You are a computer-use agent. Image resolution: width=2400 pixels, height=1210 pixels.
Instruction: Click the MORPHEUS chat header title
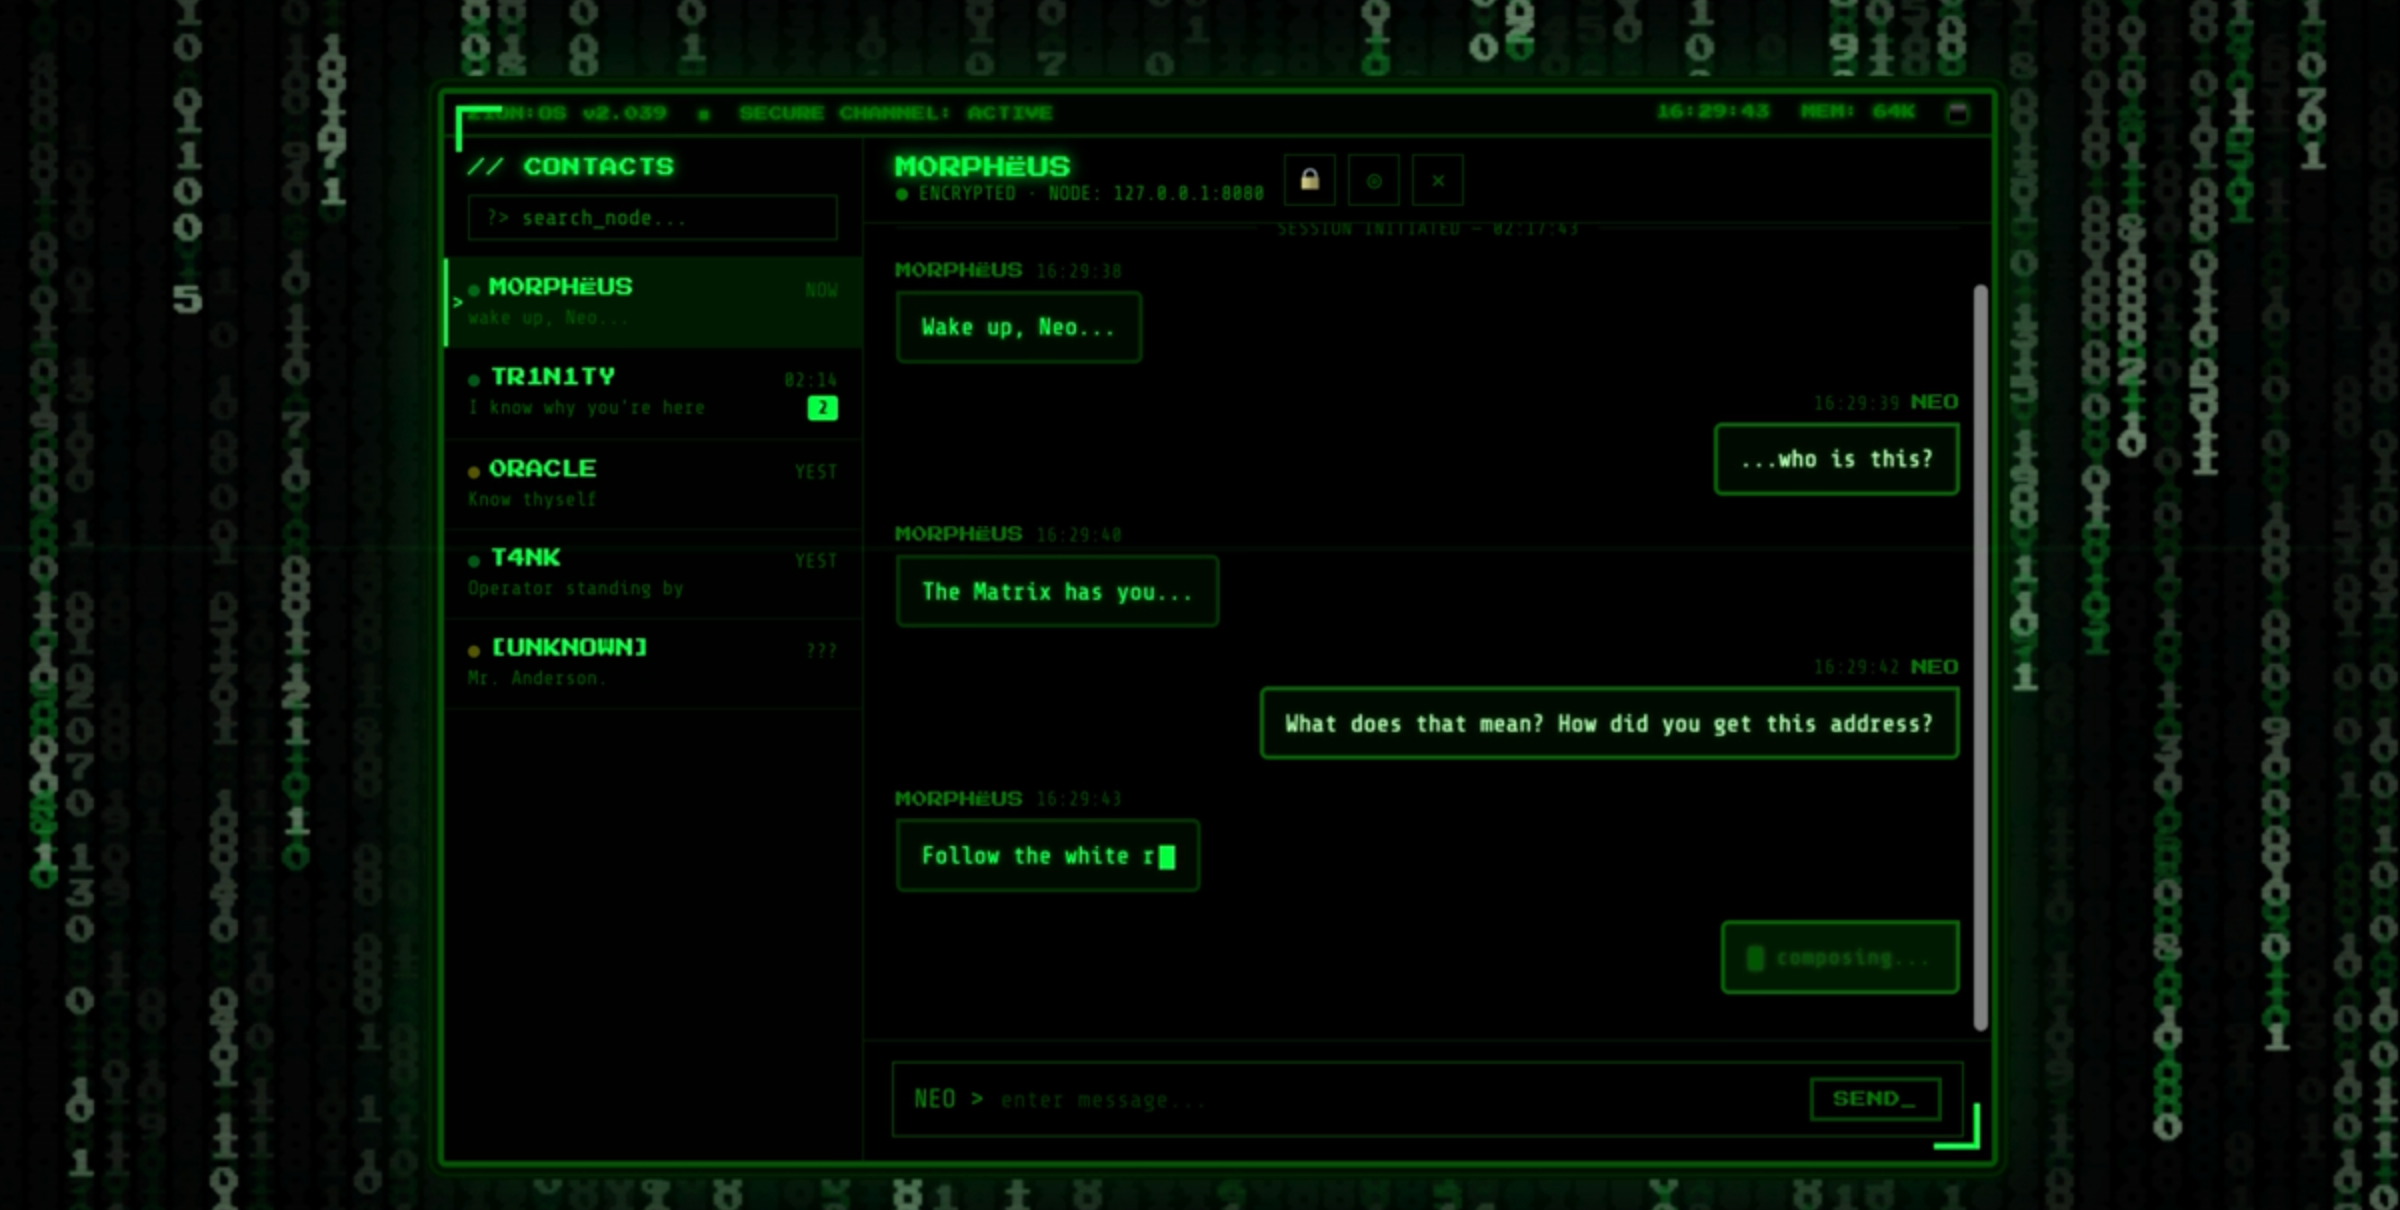tap(982, 166)
